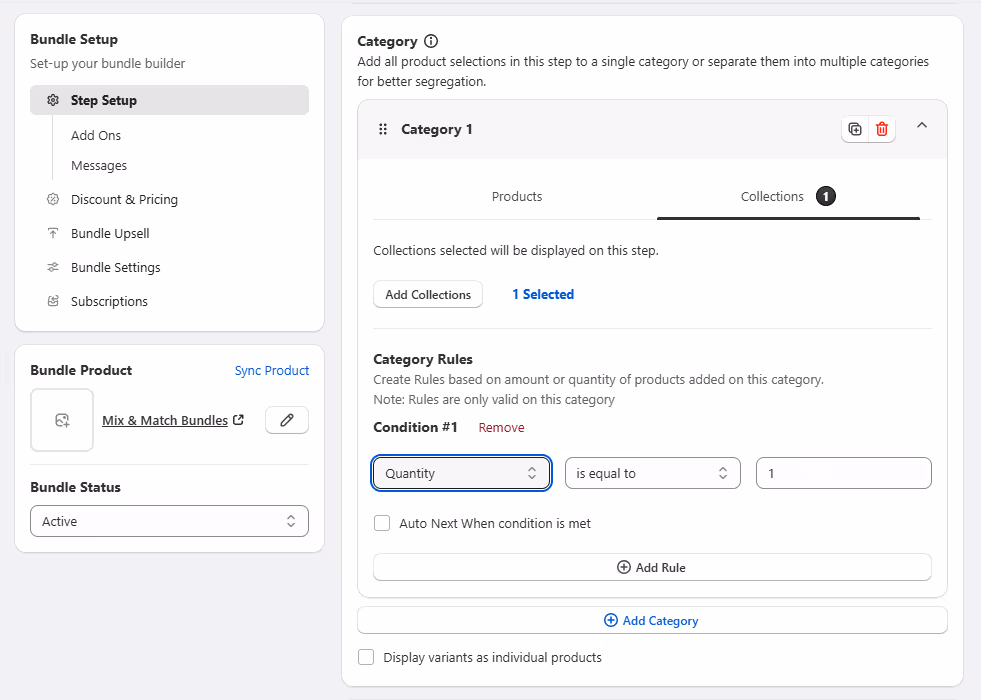Open the 'is equal to' operator dropdown
This screenshot has height=700, width=981.
(x=652, y=473)
